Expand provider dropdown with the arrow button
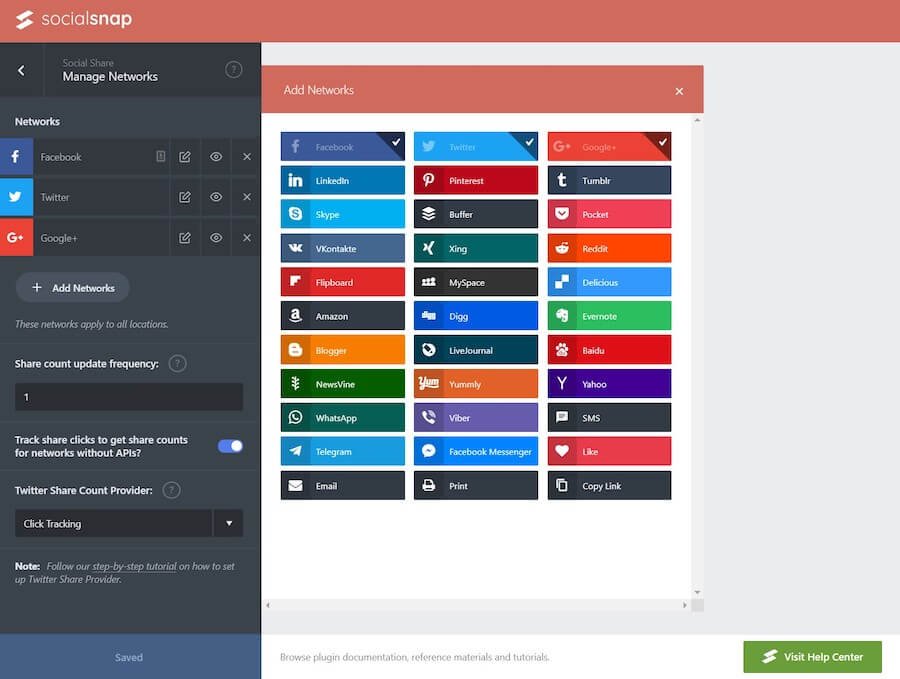This screenshot has height=679, width=900. click(x=228, y=523)
